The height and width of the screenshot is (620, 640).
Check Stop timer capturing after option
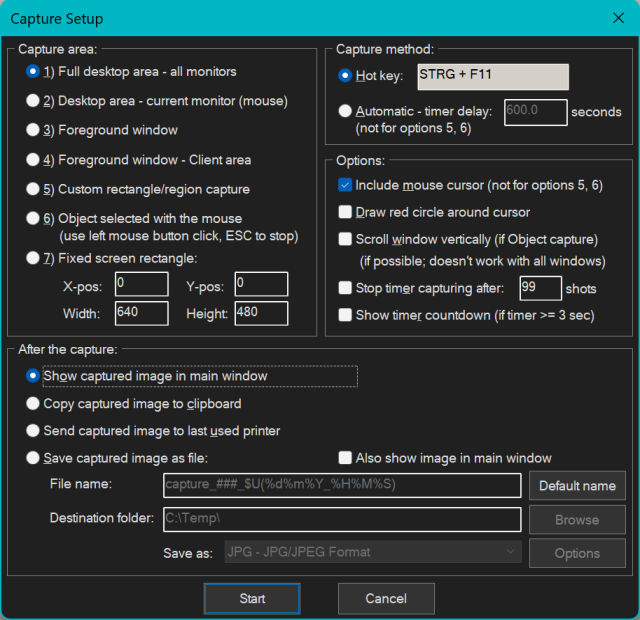(346, 288)
